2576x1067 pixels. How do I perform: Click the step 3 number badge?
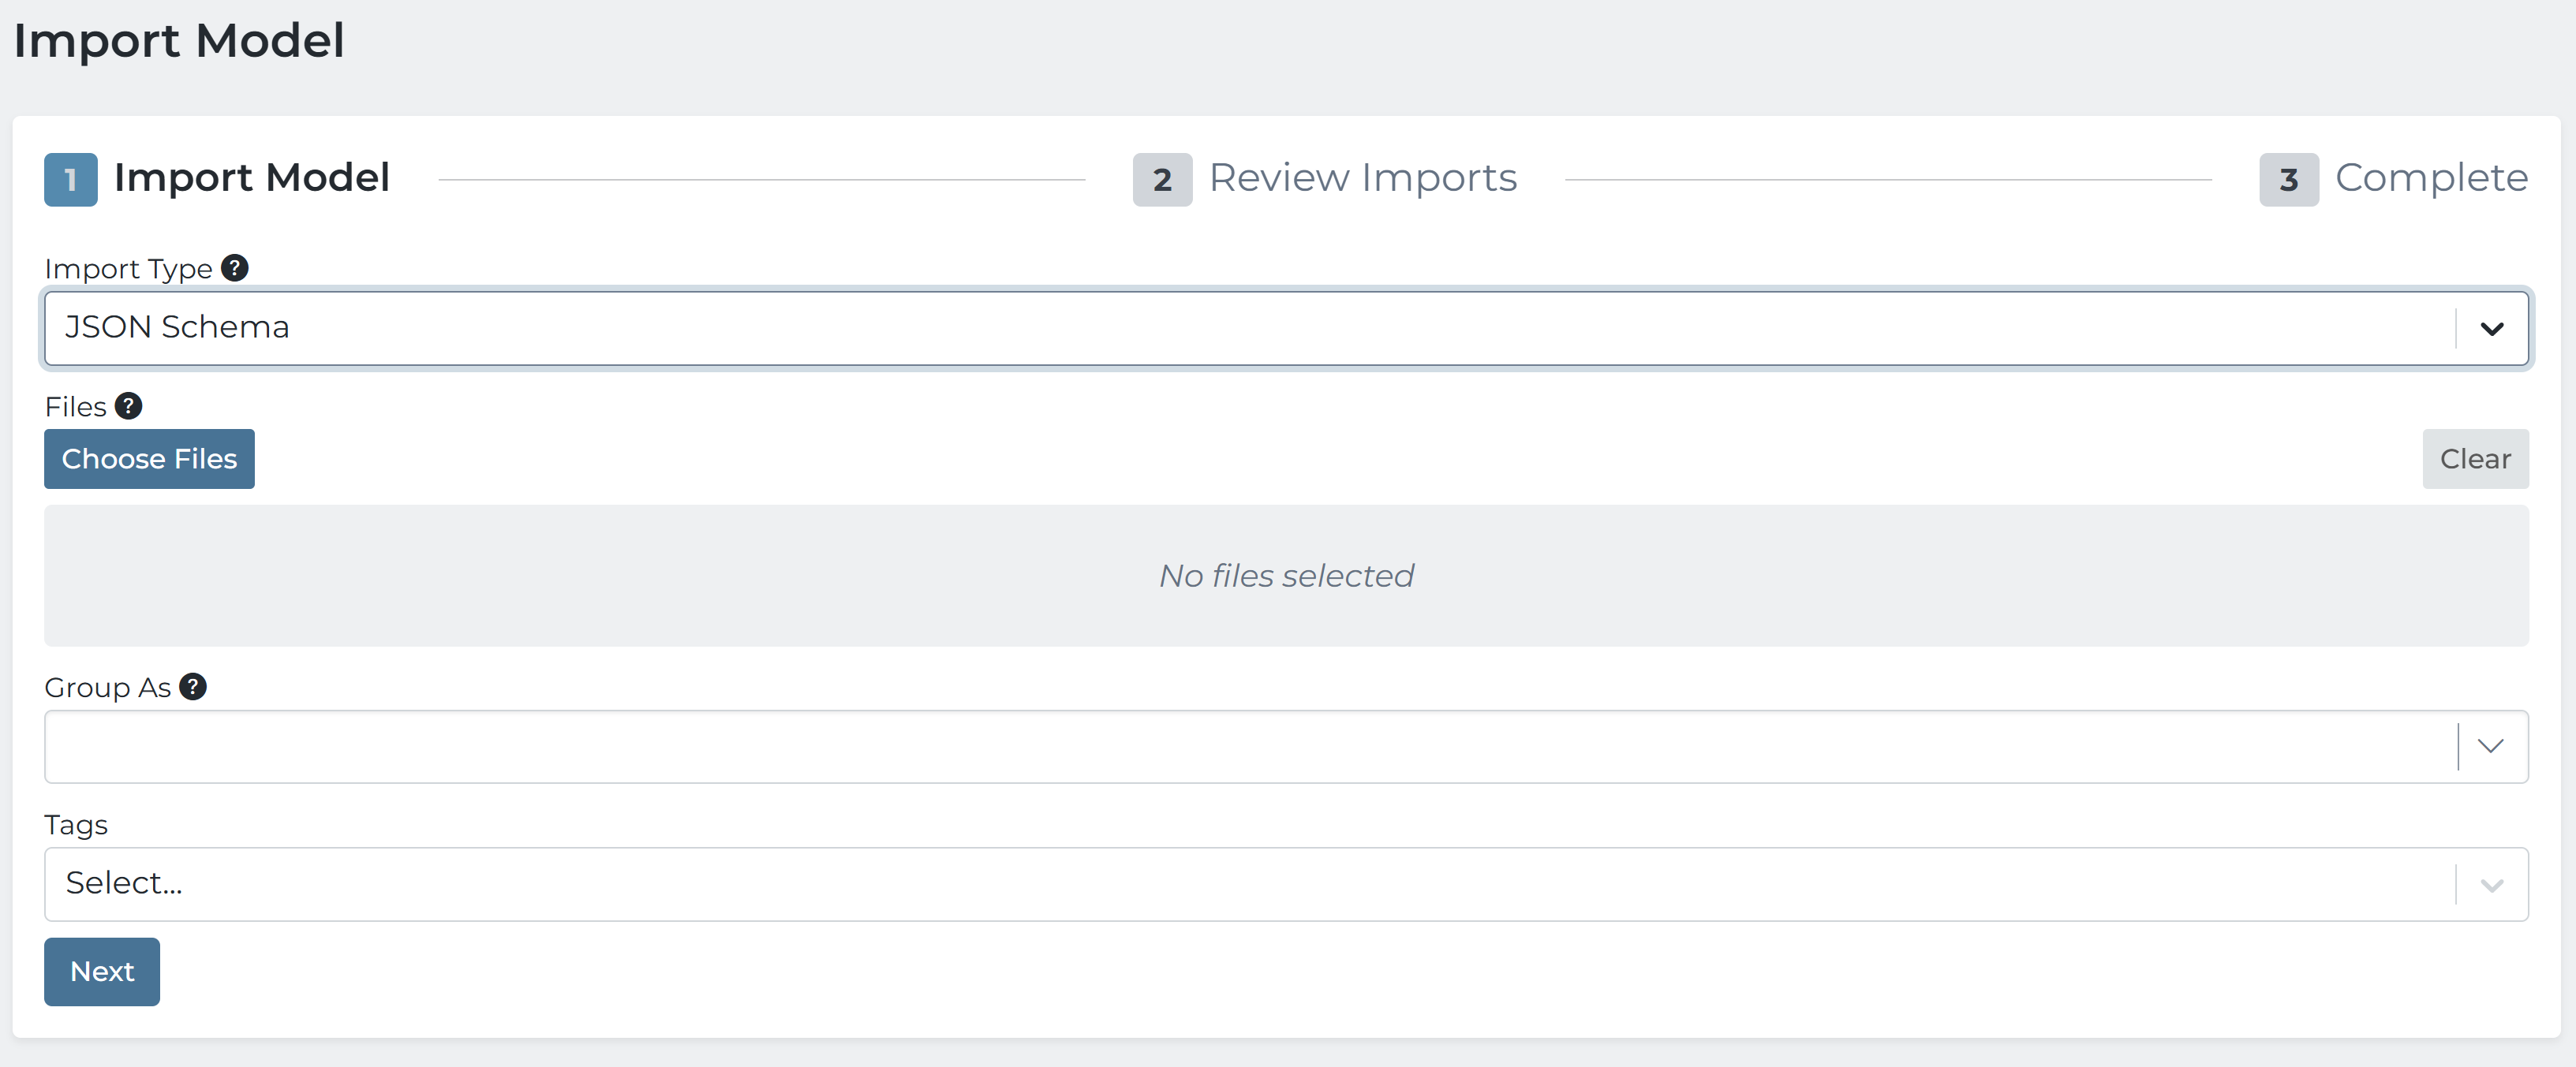[x=2288, y=180]
